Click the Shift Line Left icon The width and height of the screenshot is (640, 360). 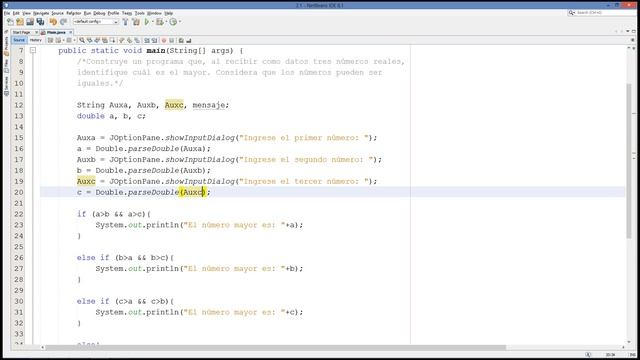click(147, 40)
